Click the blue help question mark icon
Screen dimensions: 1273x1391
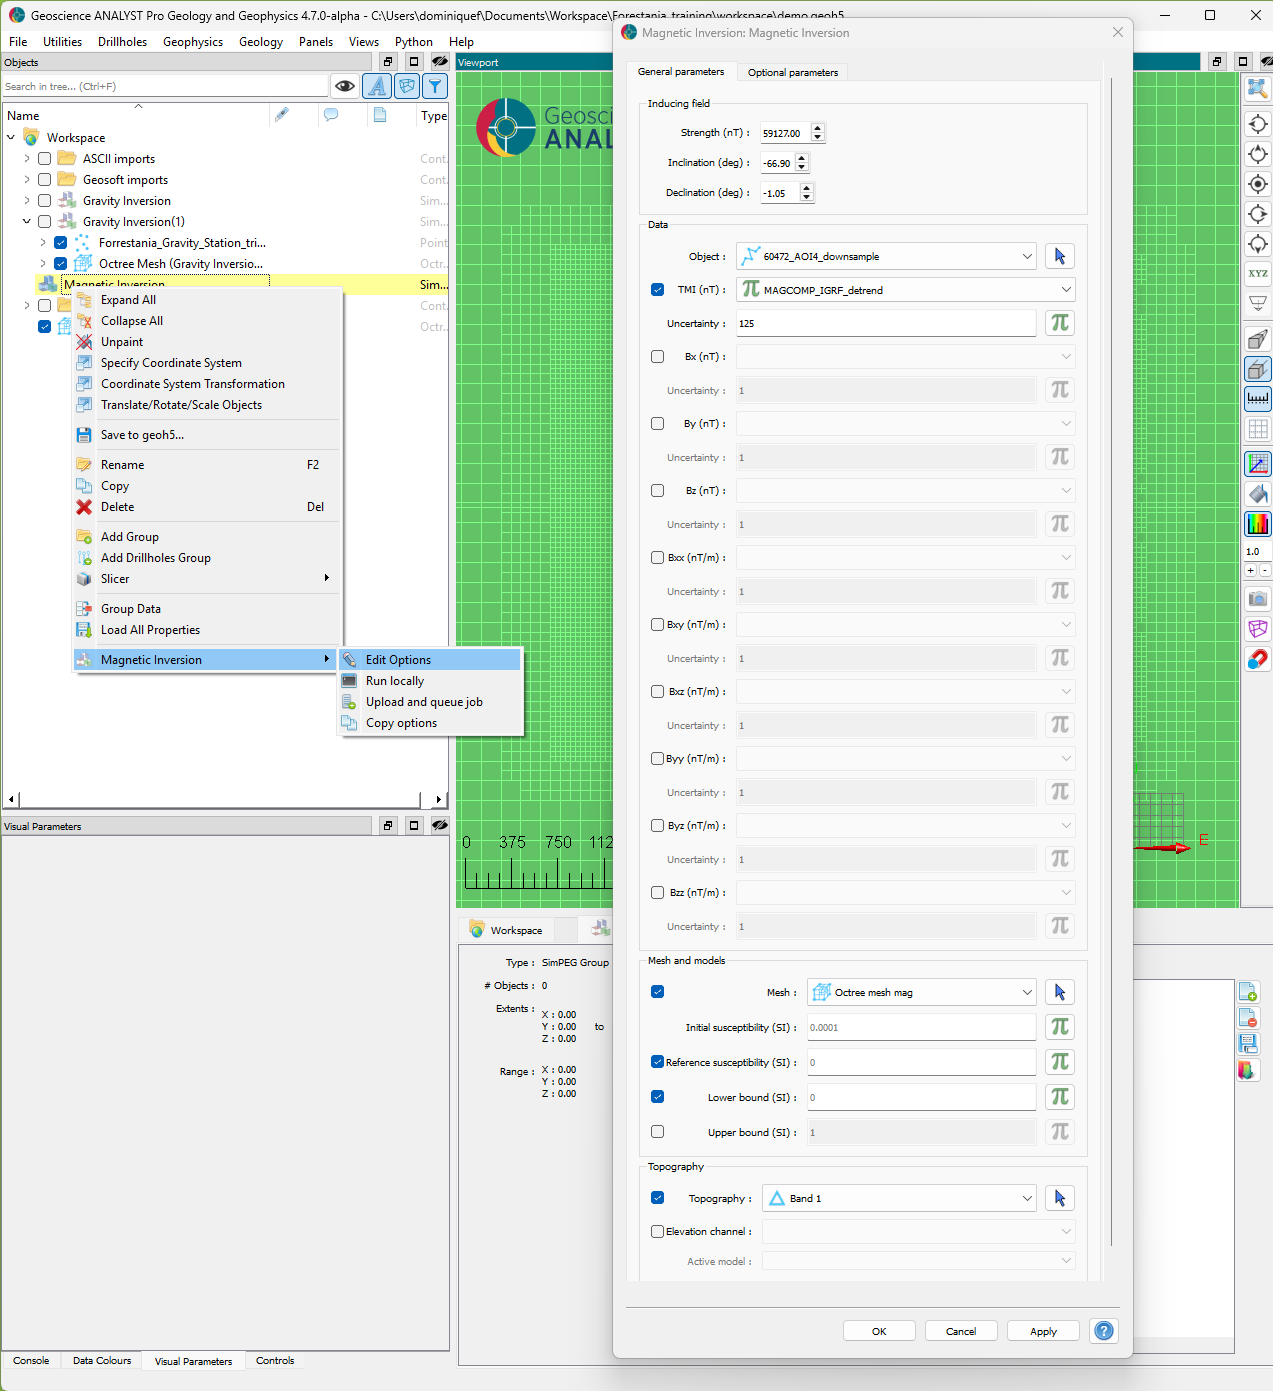coord(1103,1331)
